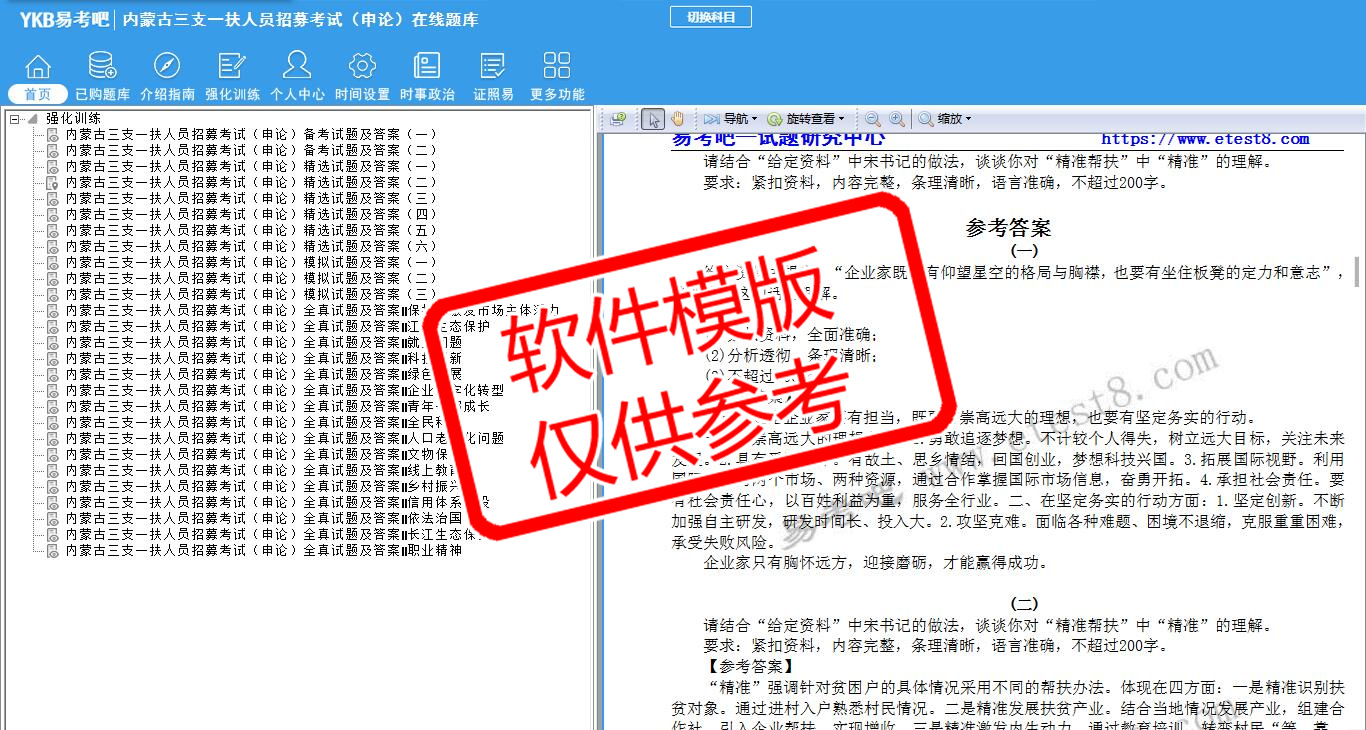Open 时间设置 gear icon
This screenshot has width=1366, height=730.
click(x=362, y=68)
